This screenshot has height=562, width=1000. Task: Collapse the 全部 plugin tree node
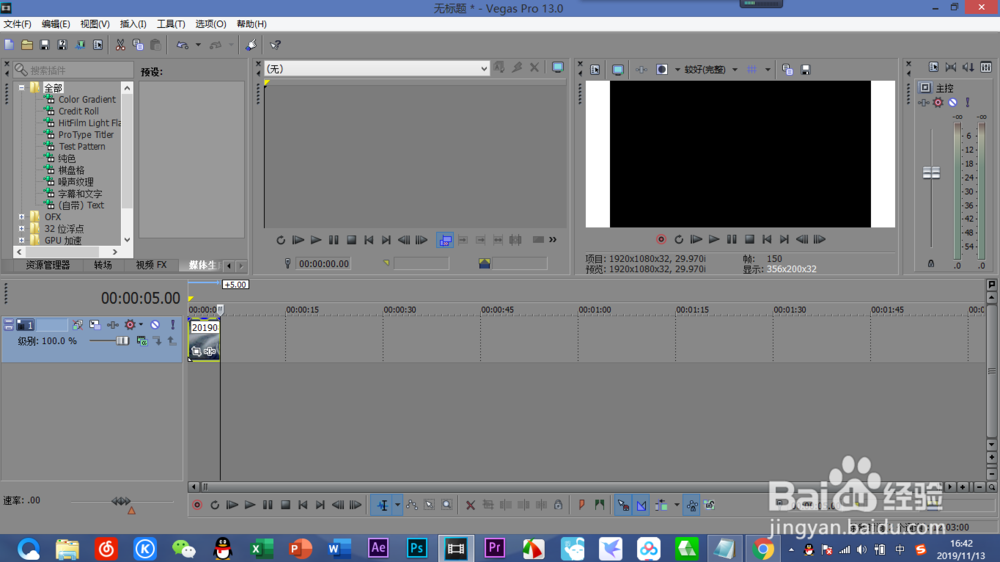click(22, 87)
